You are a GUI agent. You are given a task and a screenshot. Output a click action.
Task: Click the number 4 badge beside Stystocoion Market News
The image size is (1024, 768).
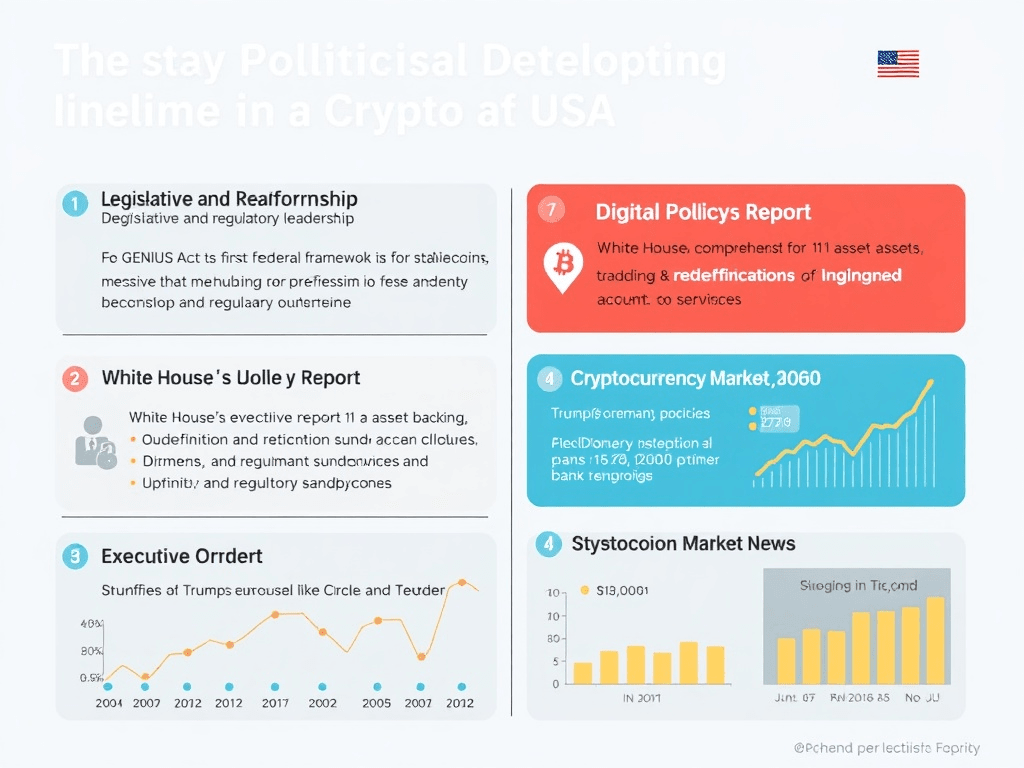point(549,544)
